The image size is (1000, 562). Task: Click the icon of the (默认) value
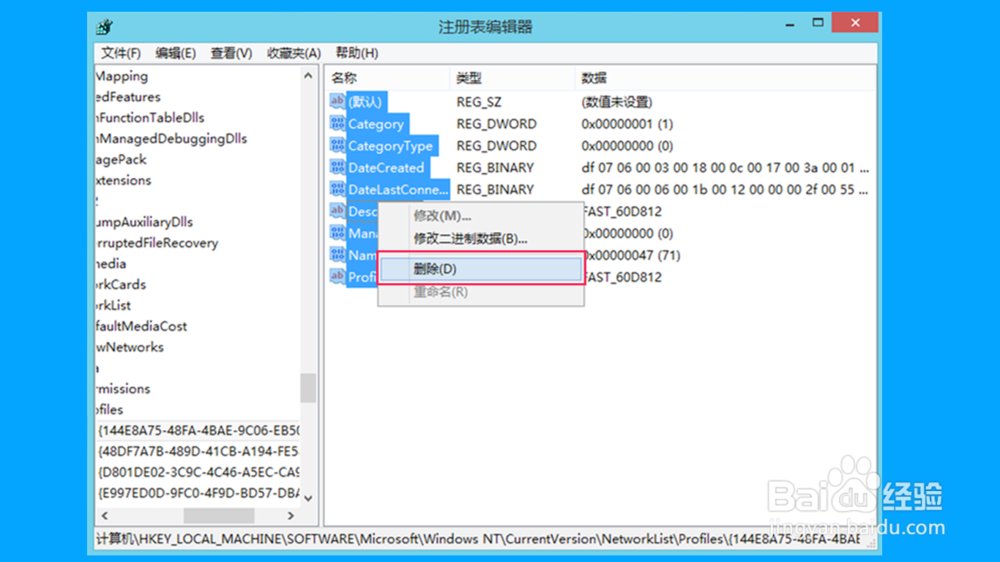click(337, 101)
